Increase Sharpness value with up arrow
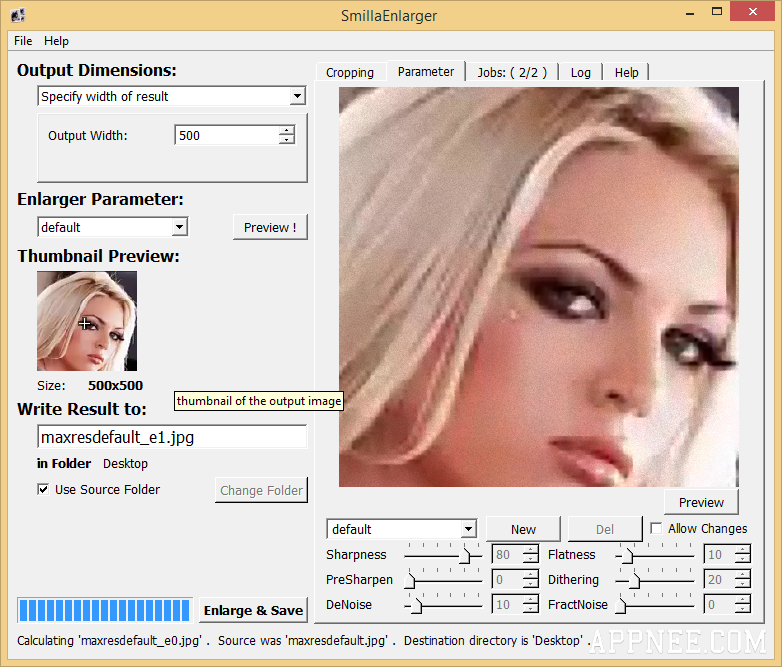The width and height of the screenshot is (782, 667). point(531,550)
